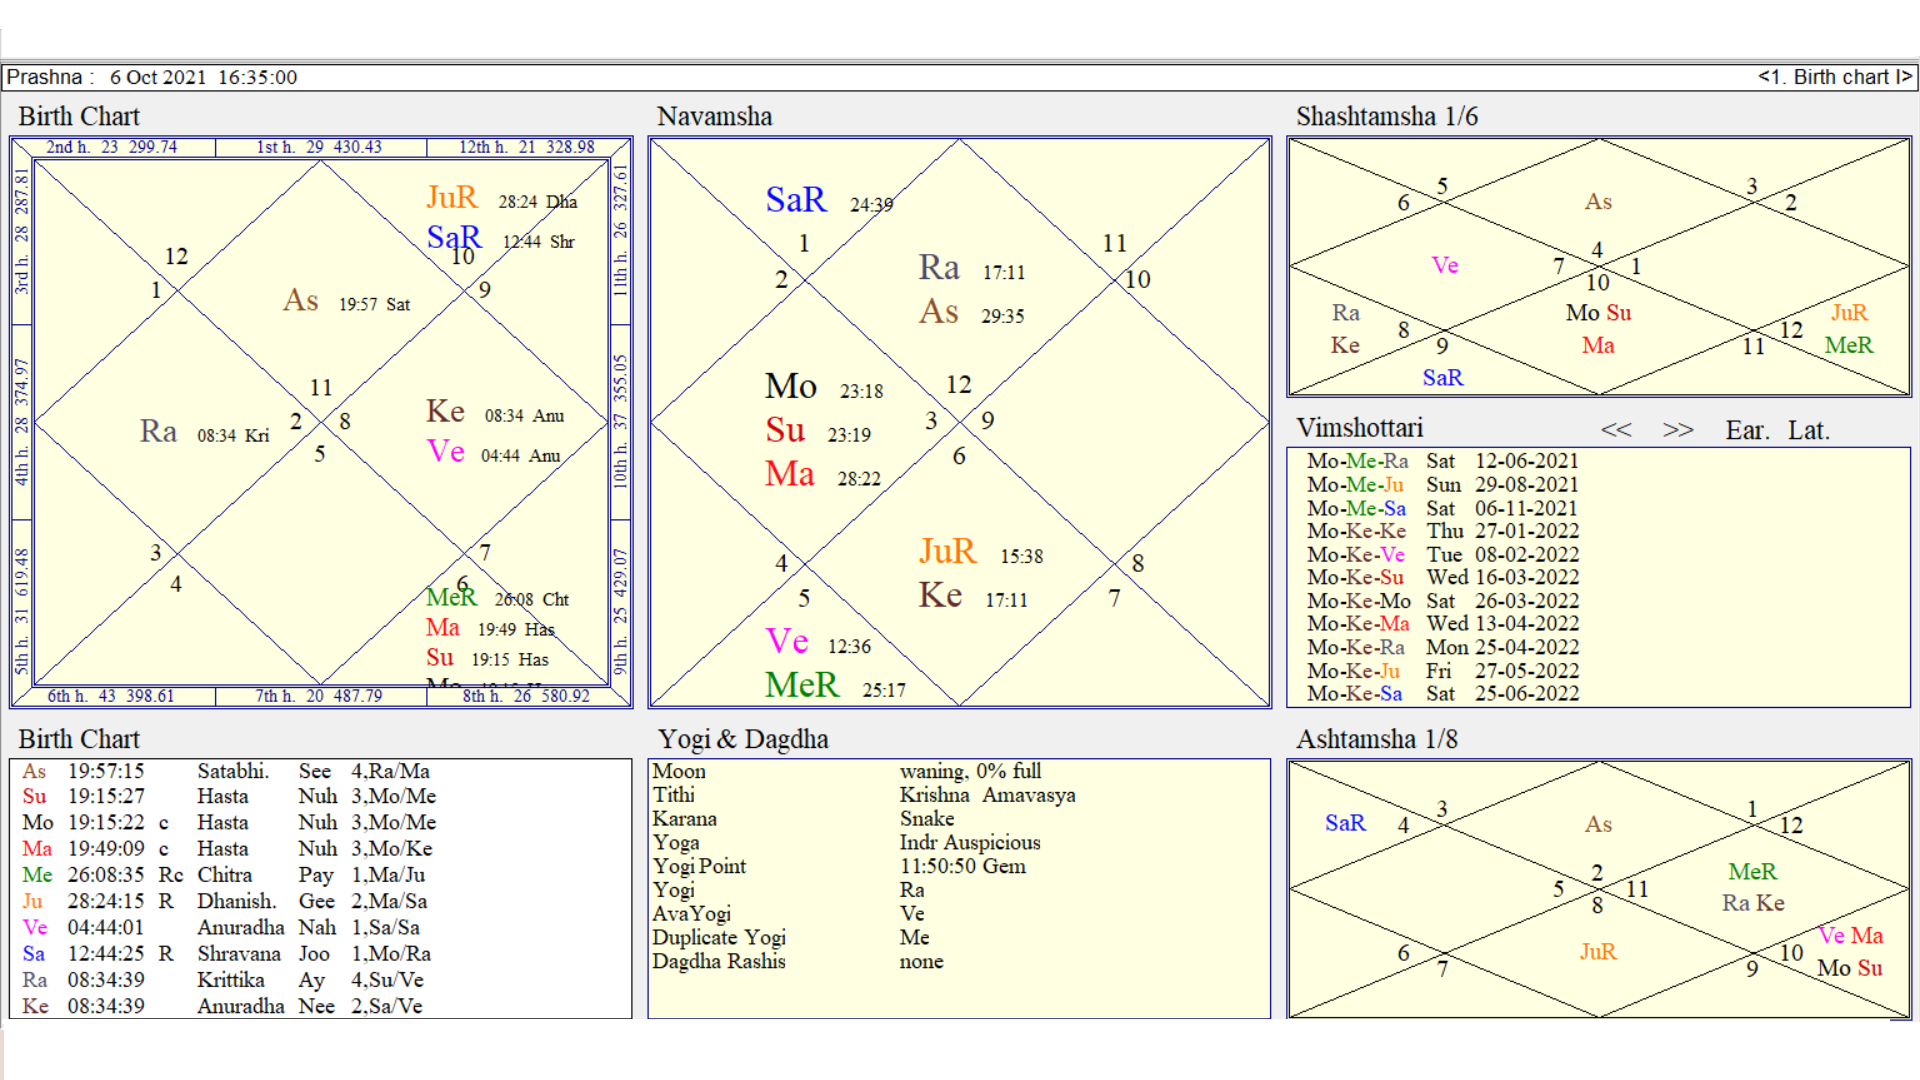
Task: Click 'Mo-Me-Ra' to expand its sub-periods
Action: click(1357, 461)
